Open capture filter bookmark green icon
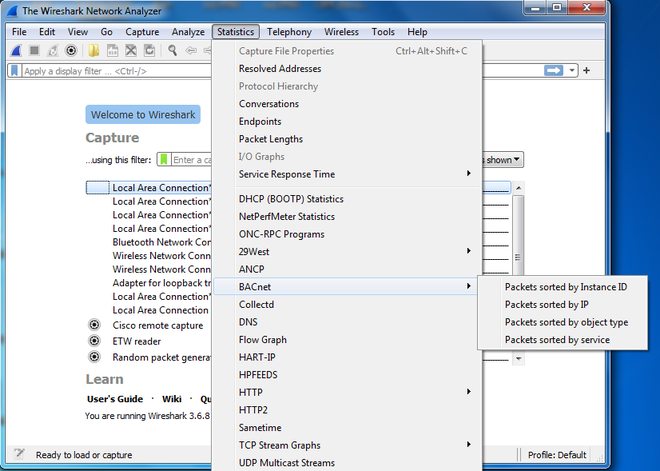The width and height of the screenshot is (660, 471). (164, 160)
